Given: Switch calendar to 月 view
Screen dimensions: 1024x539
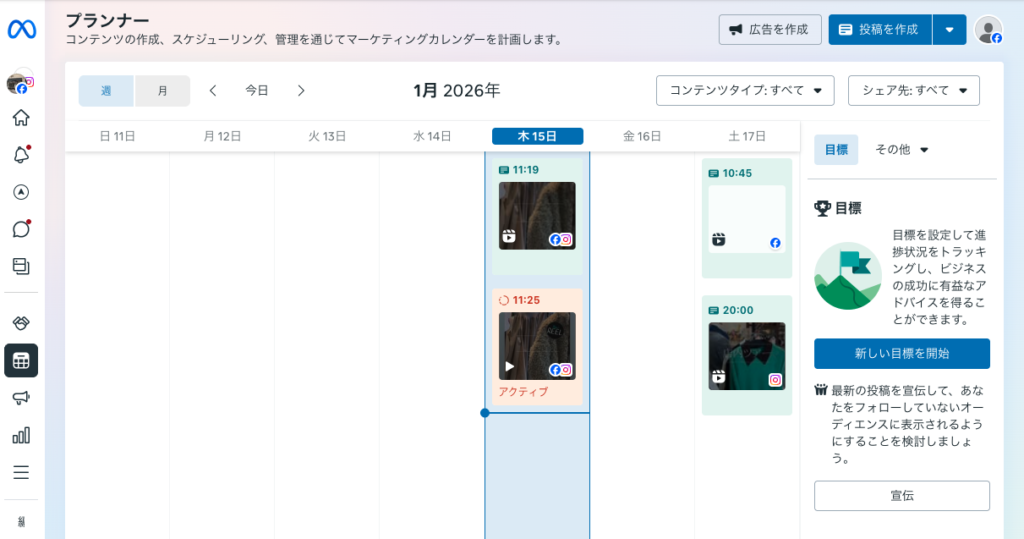Looking at the screenshot, I should pyautogui.click(x=163, y=91).
